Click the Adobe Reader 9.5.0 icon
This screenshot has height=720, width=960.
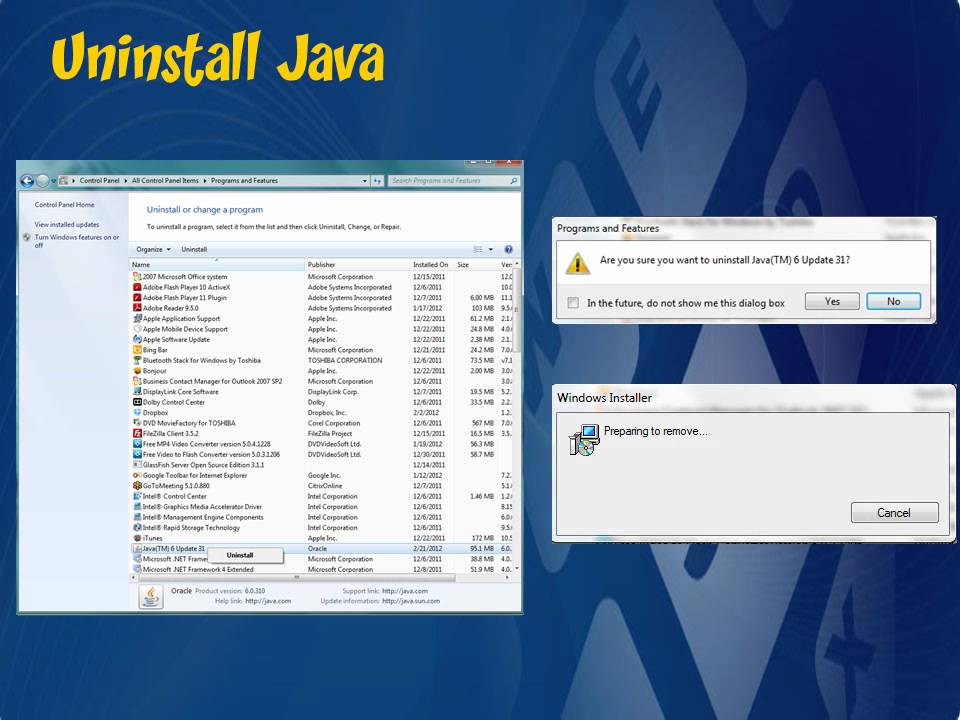(x=137, y=308)
